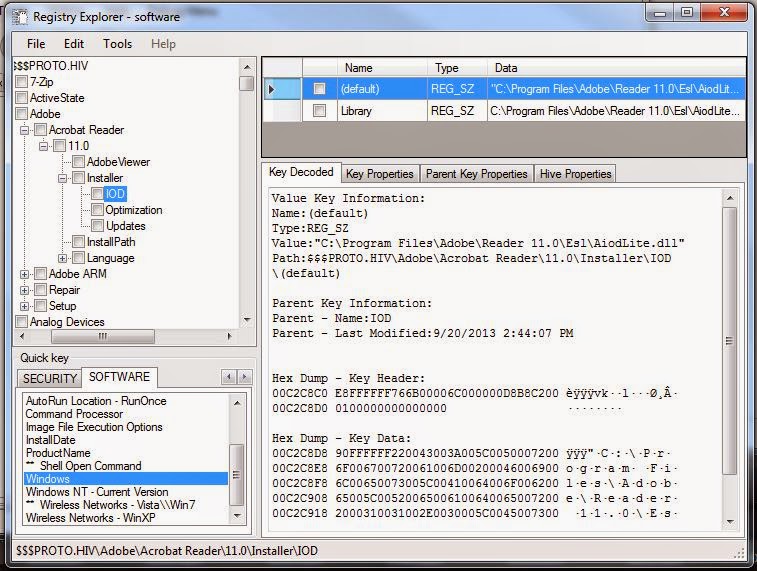Select the Library row REG_SZ type cell
Viewport: 757px width, 571px height.
click(x=457, y=111)
